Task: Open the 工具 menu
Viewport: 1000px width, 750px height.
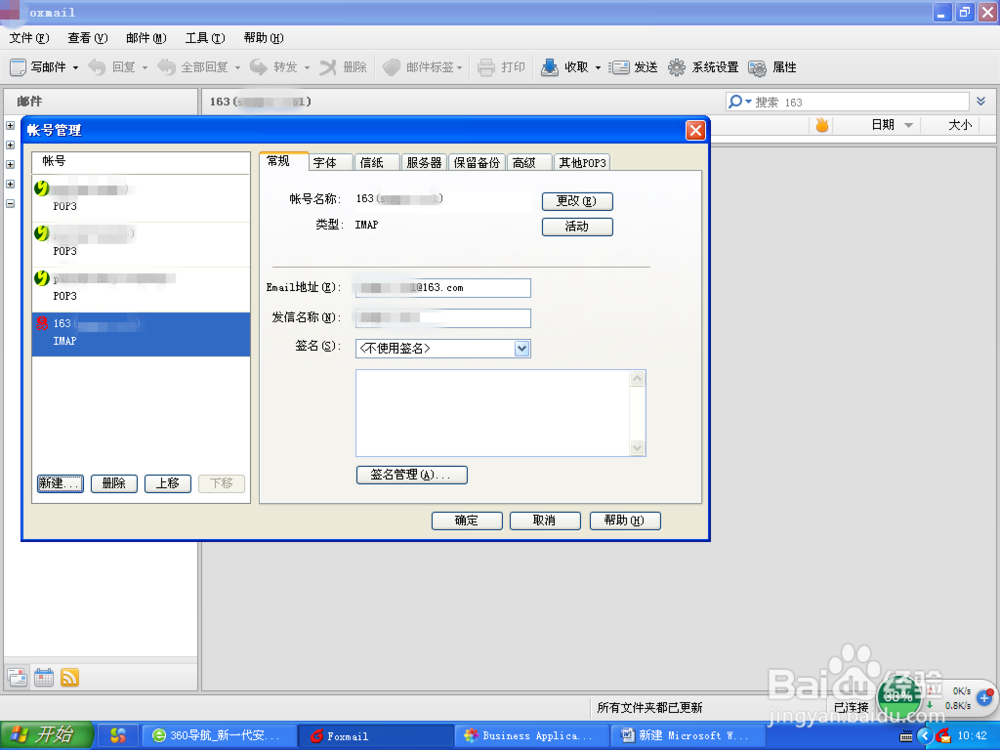Action: 204,37
